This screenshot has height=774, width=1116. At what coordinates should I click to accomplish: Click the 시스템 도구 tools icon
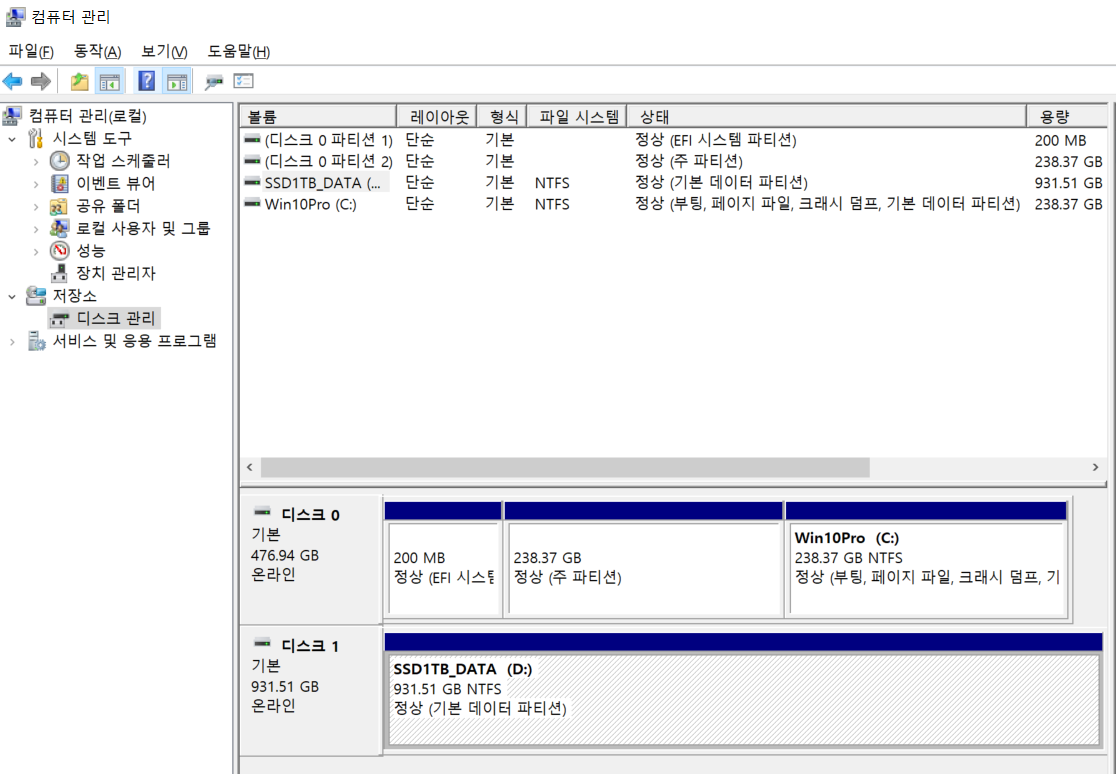point(36,138)
